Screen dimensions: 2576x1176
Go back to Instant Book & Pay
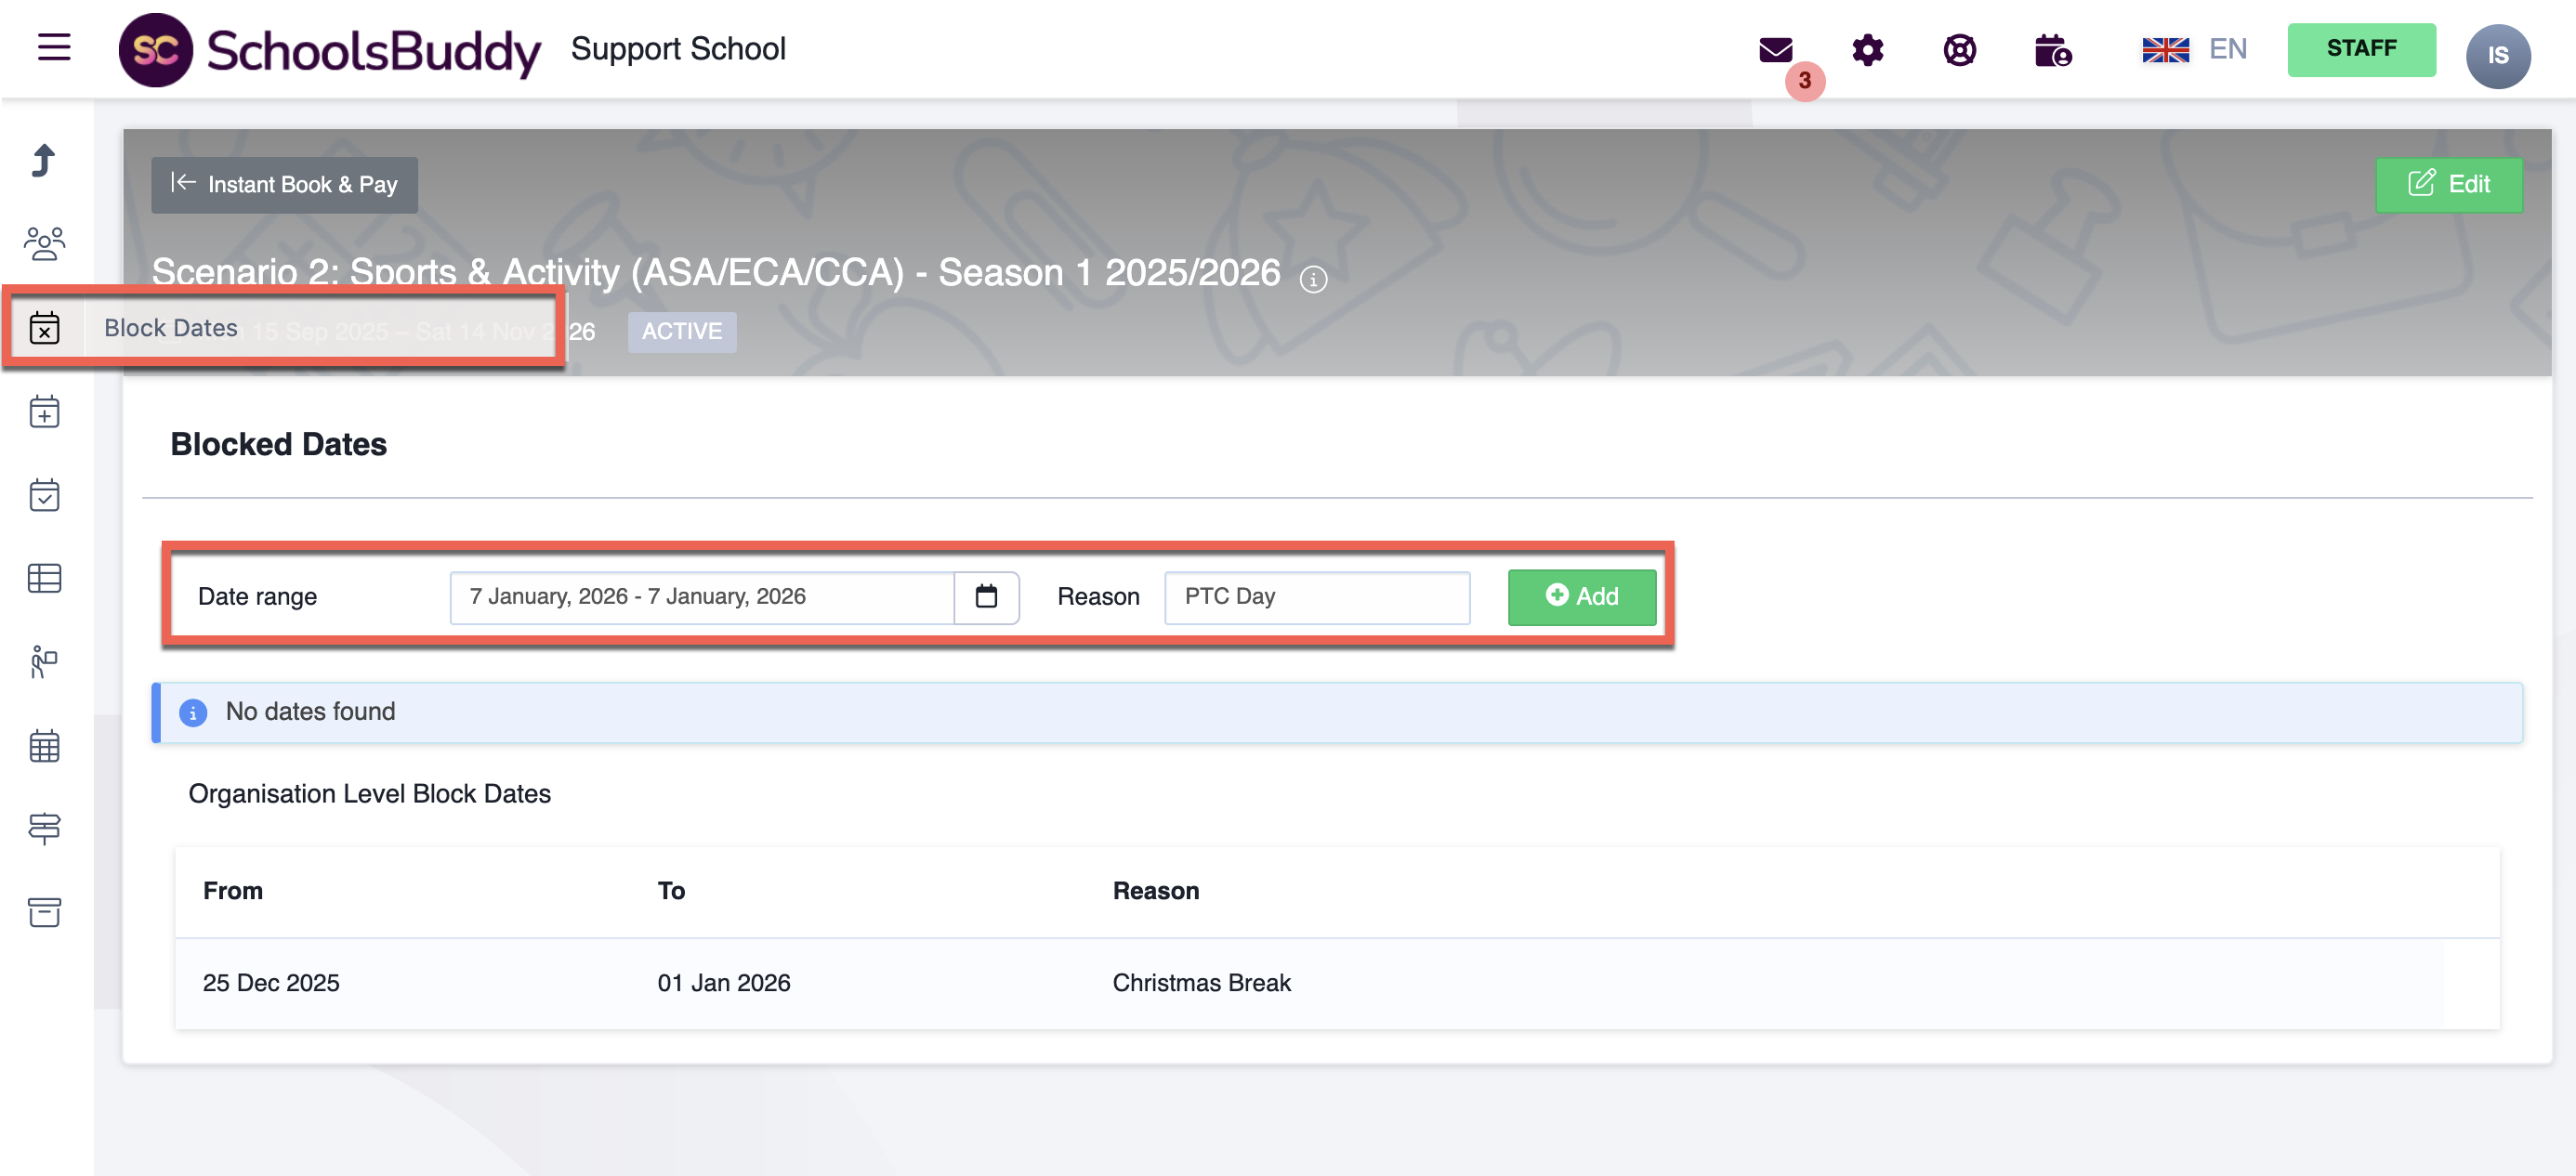pyautogui.click(x=284, y=184)
